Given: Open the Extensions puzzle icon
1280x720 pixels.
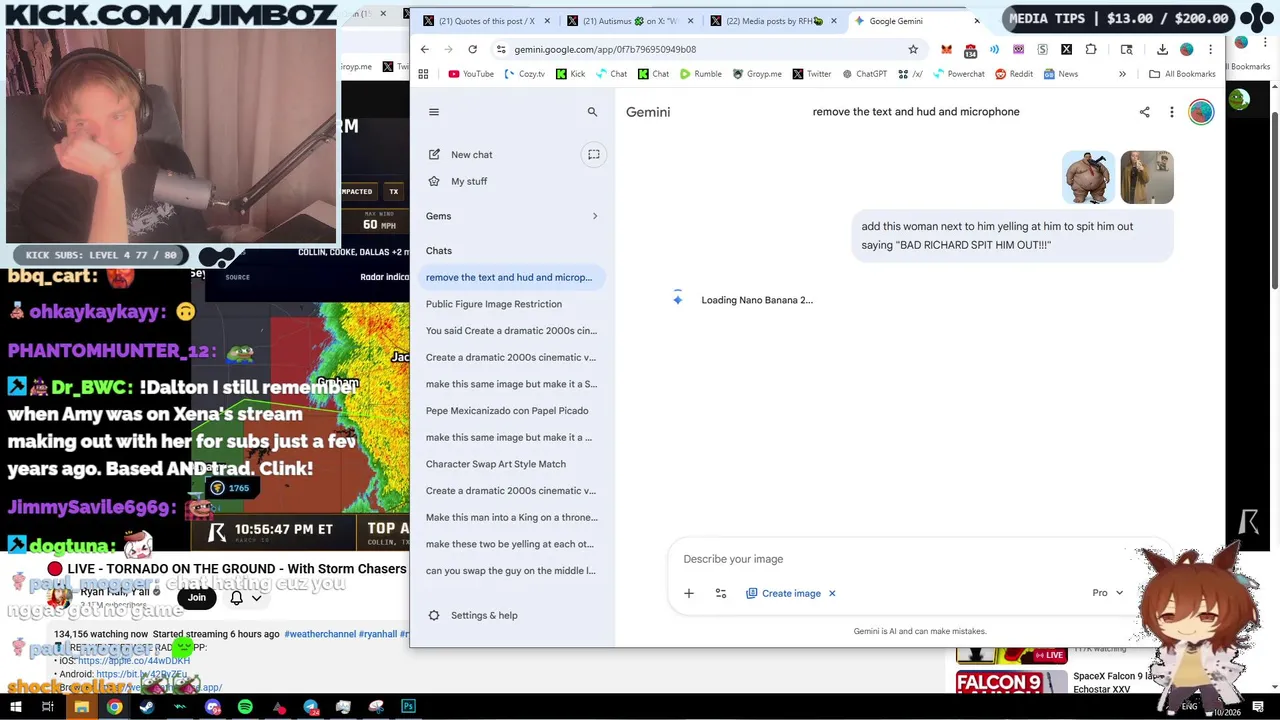Looking at the screenshot, I should (1090, 49).
